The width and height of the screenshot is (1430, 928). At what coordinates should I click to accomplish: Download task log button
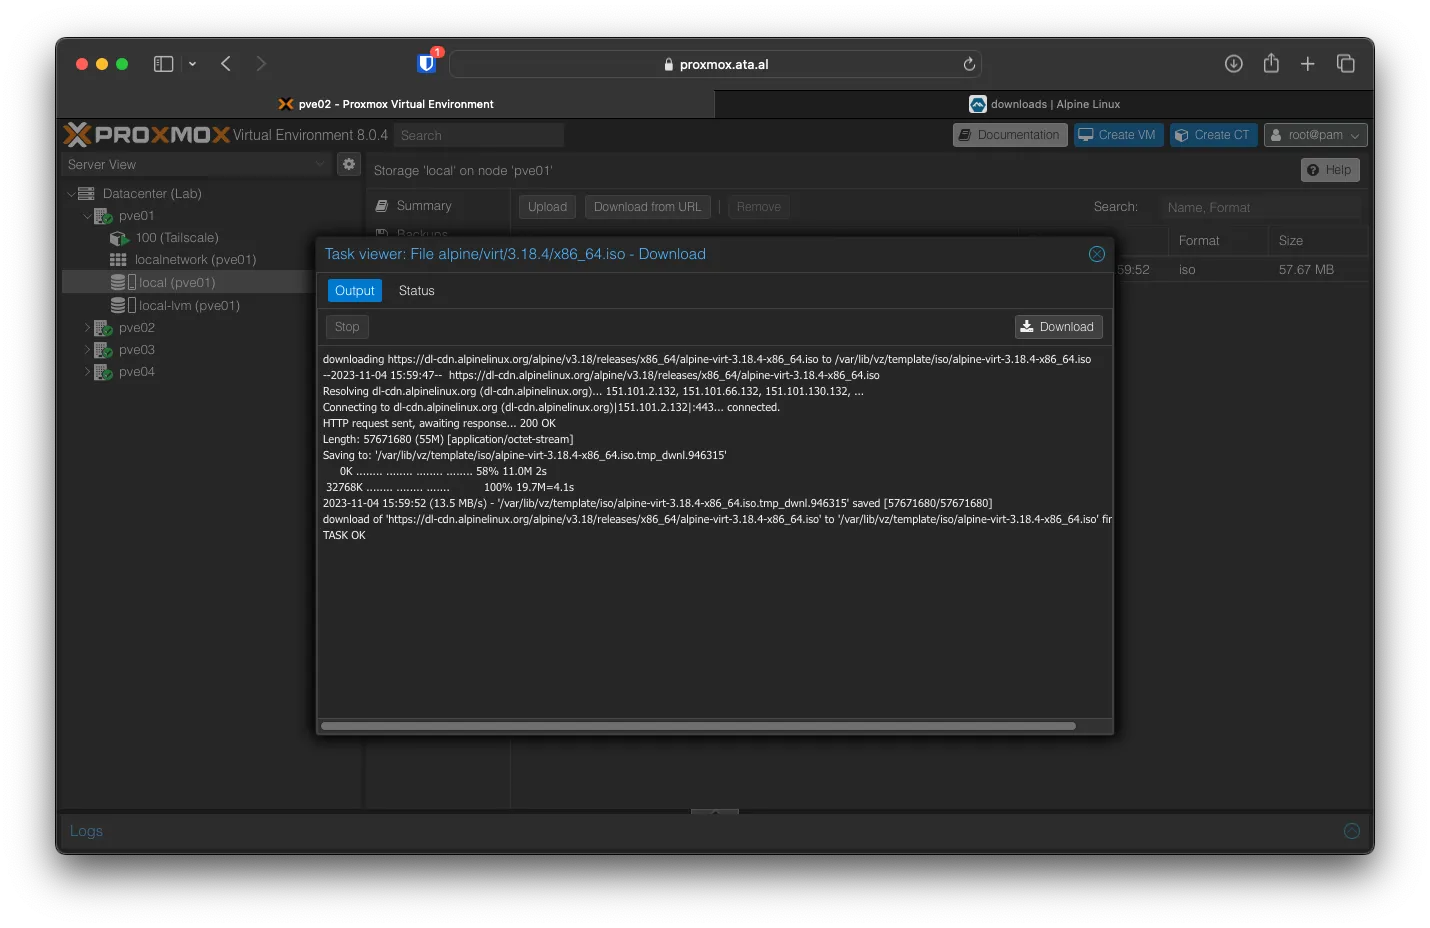pos(1058,327)
